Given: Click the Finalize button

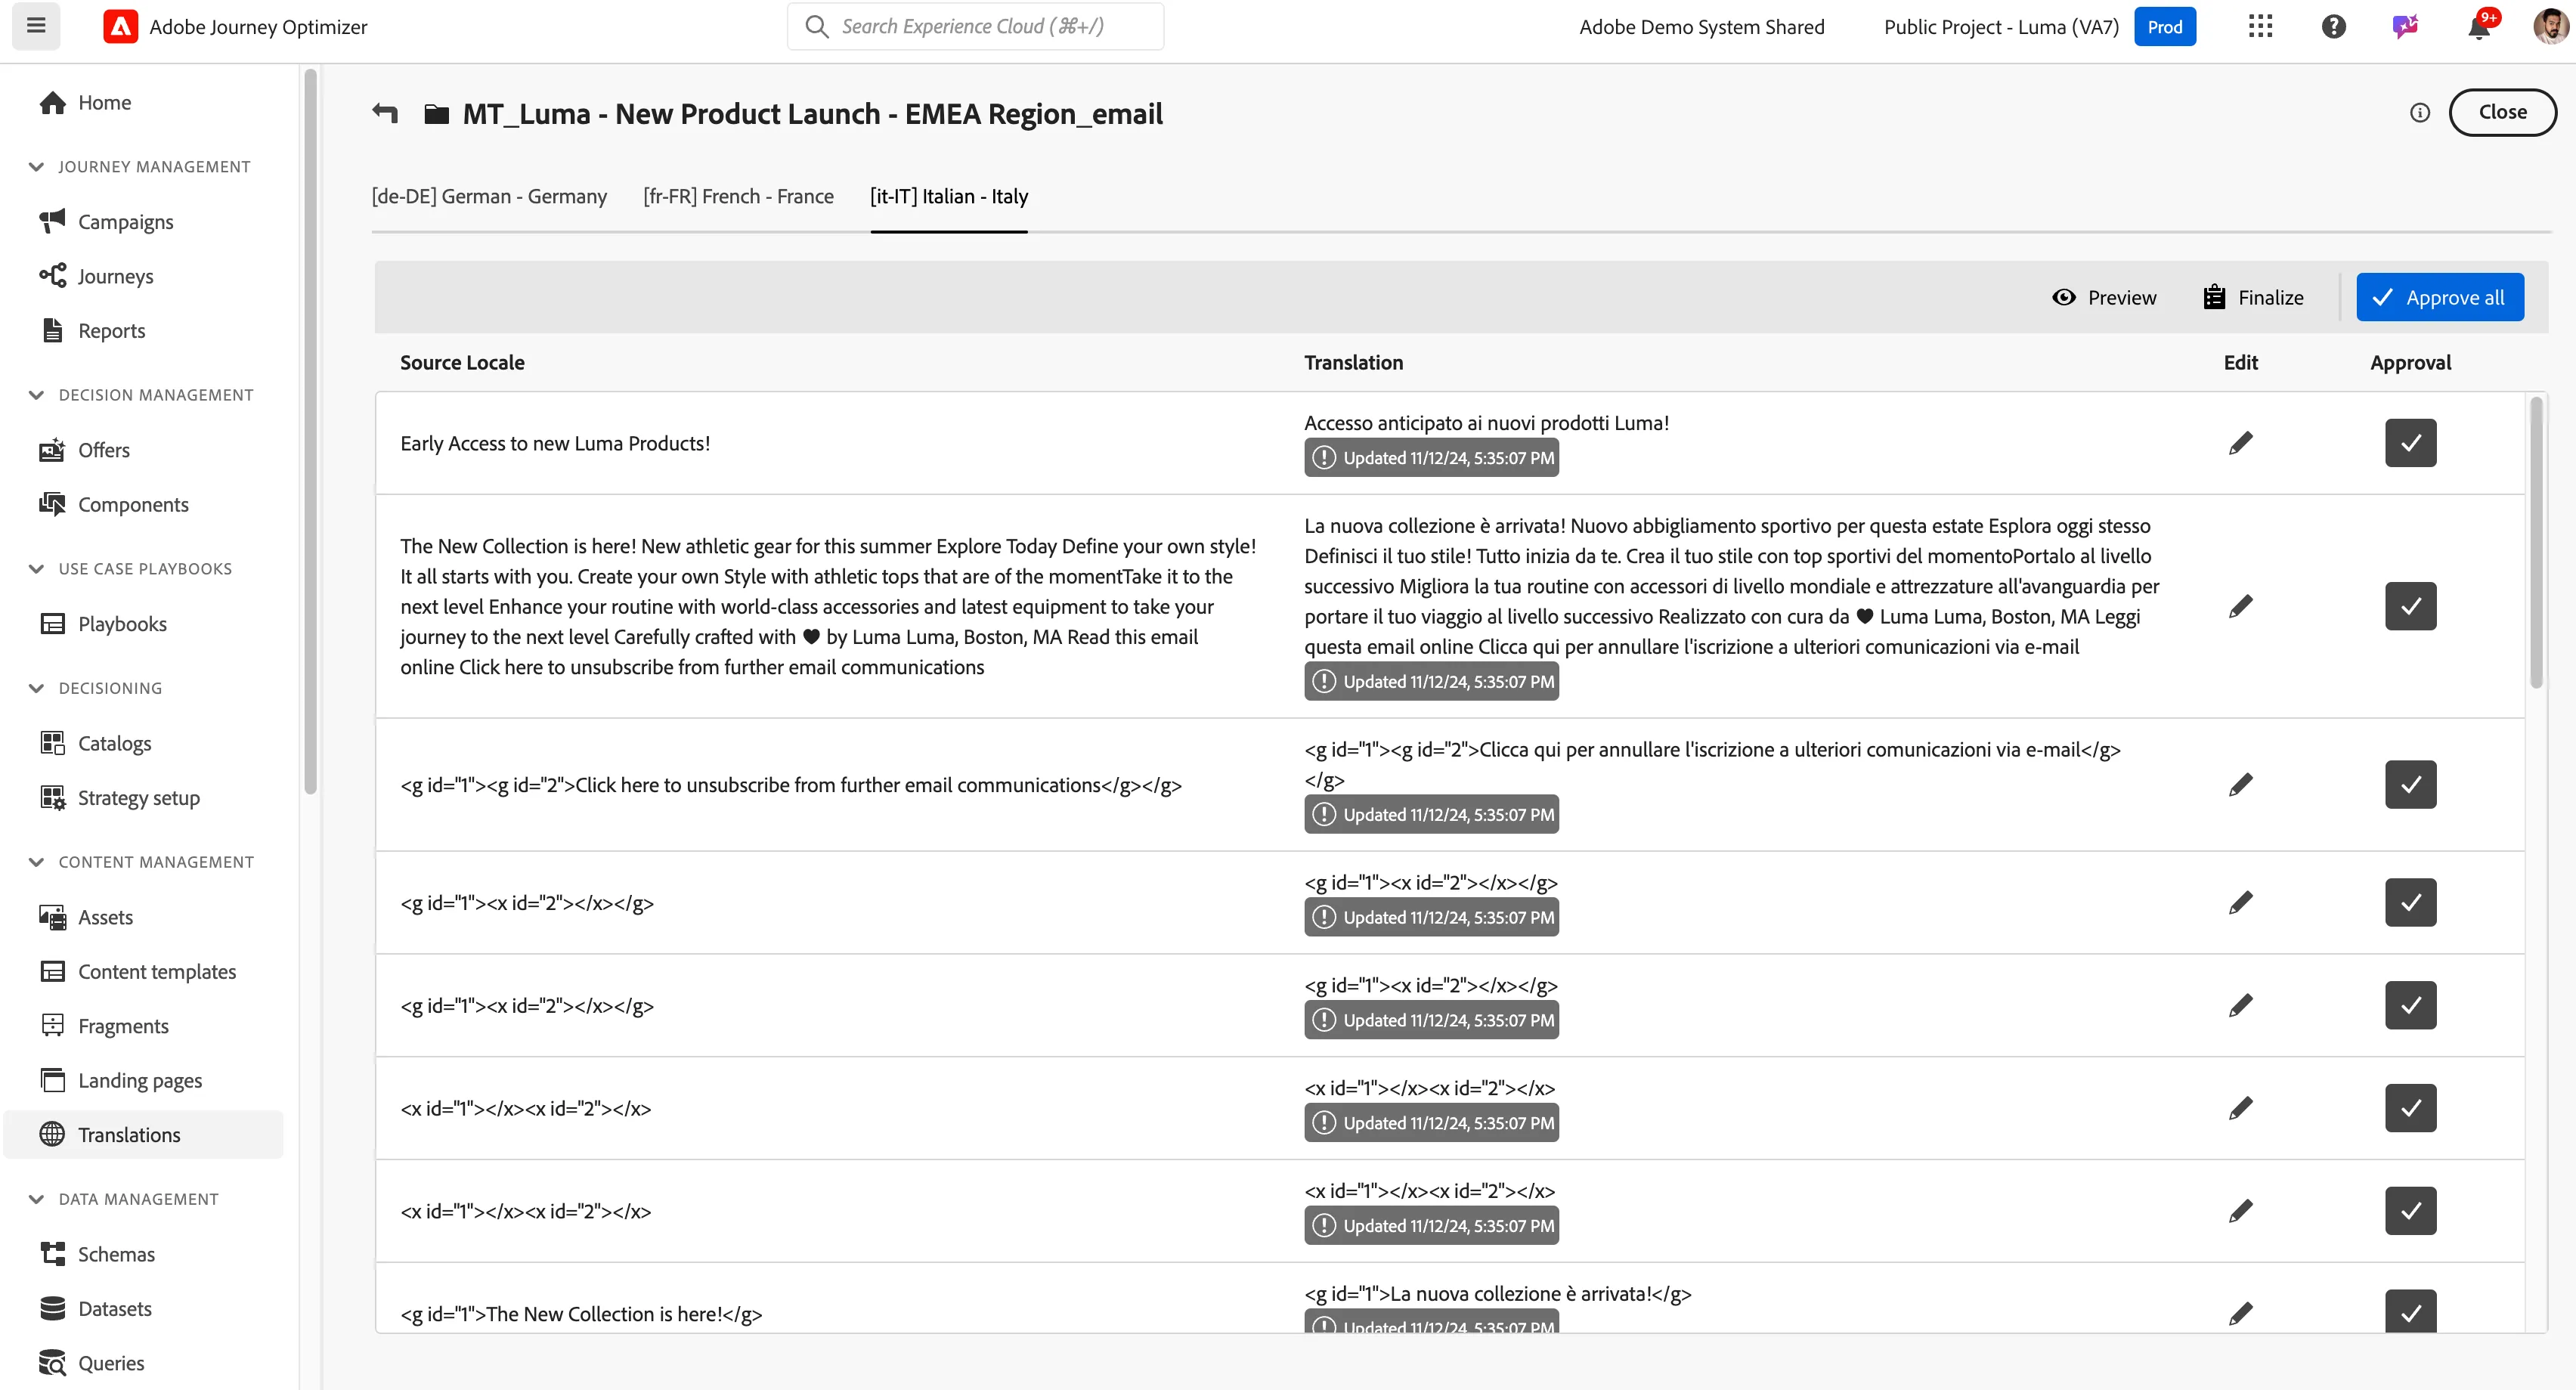Looking at the screenshot, I should pyautogui.click(x=2253, y=297).
